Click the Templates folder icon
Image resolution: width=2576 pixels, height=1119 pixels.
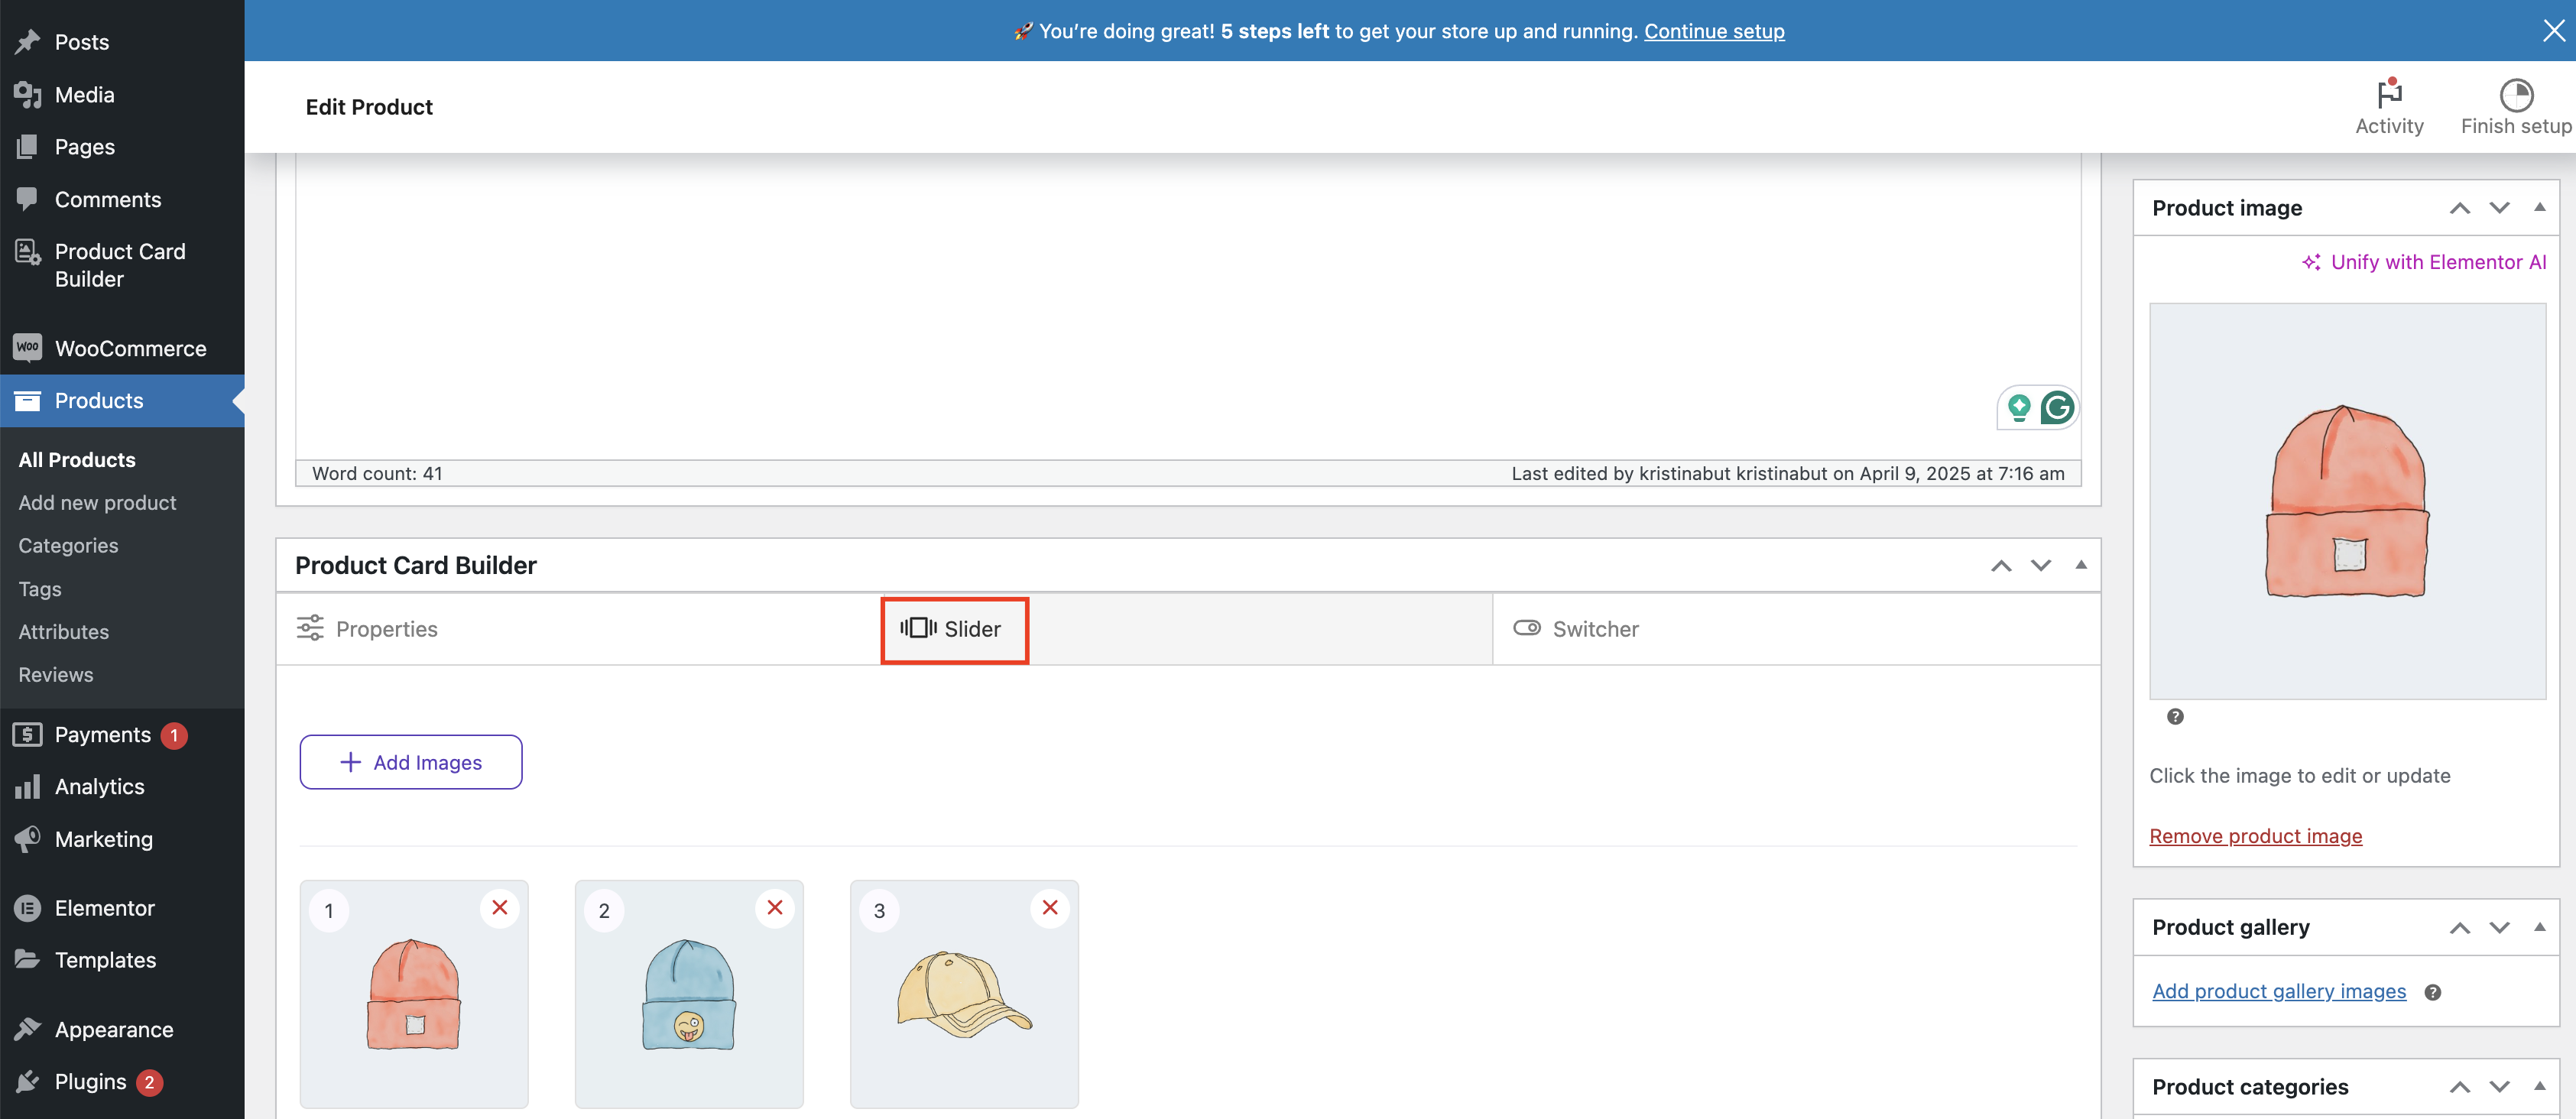pos(27,959)
